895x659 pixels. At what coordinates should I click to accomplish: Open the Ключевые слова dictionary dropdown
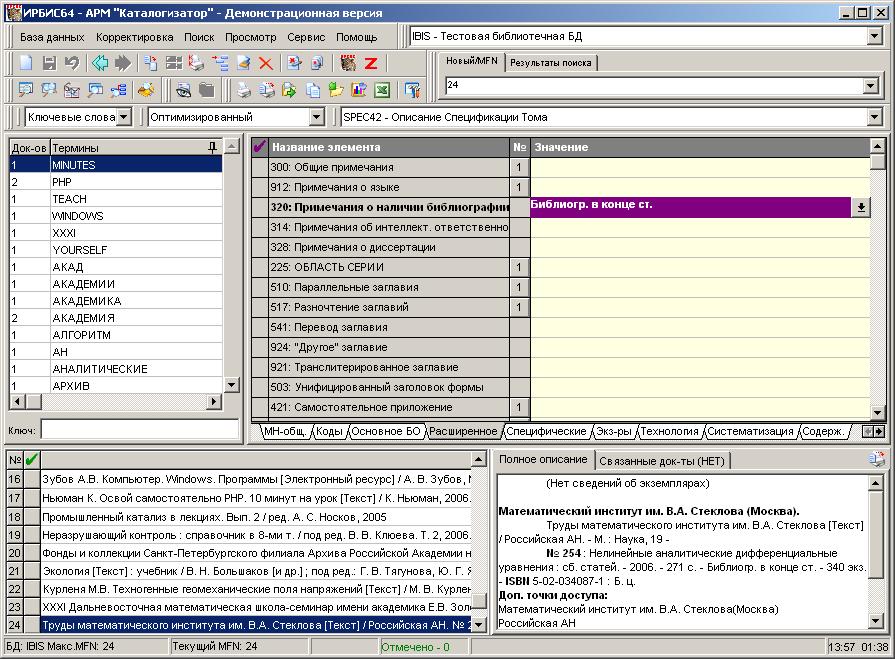124,117
